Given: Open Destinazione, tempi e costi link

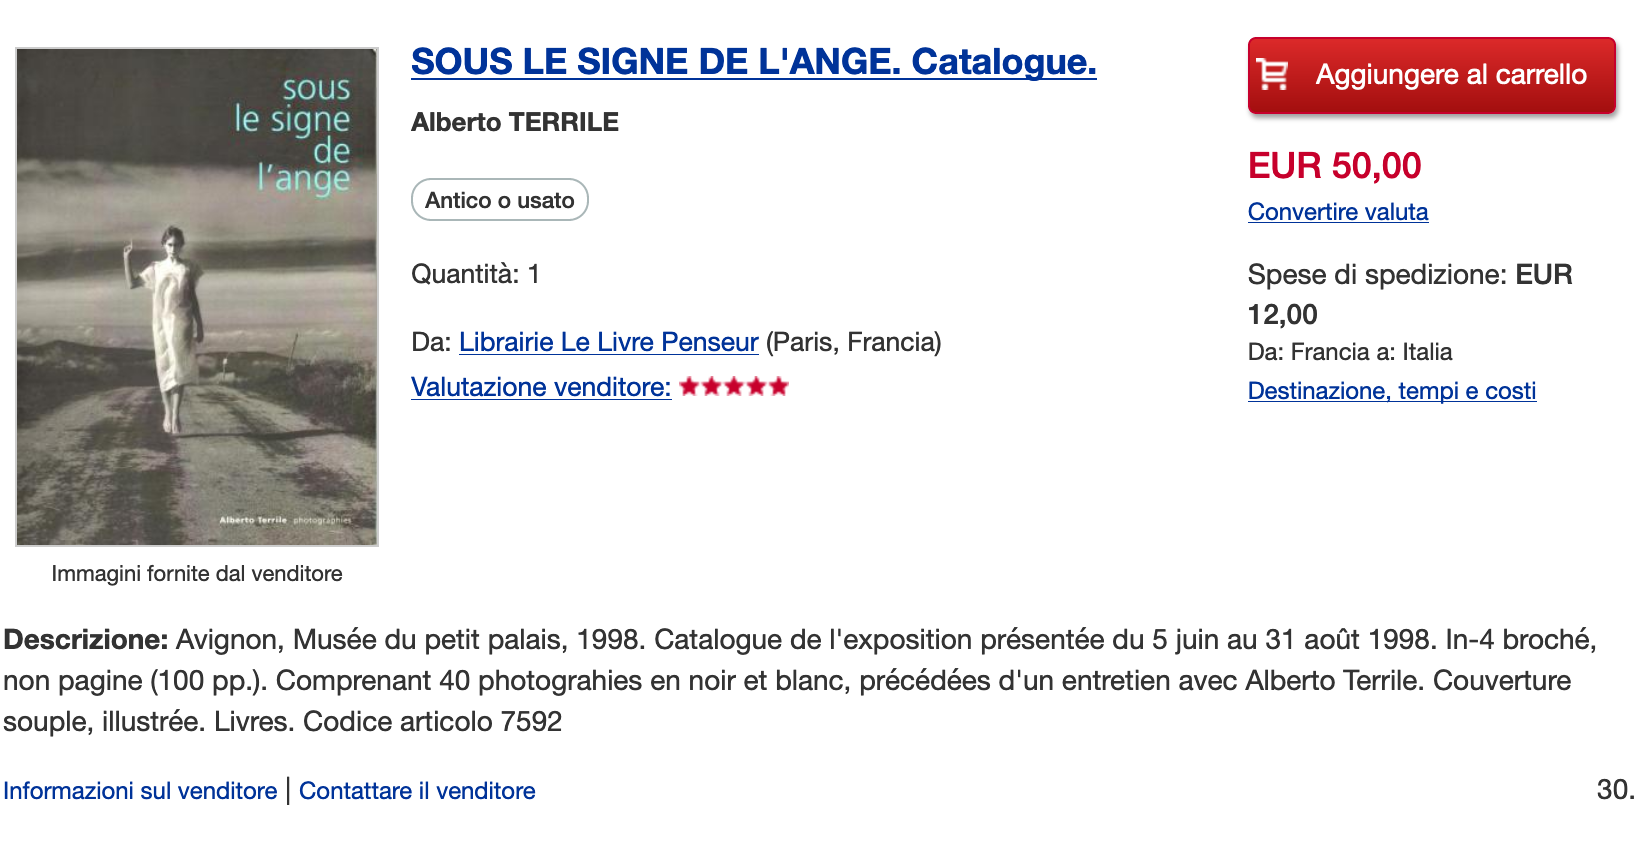Looking at the screenshot, I should (x=1392, y=391).
